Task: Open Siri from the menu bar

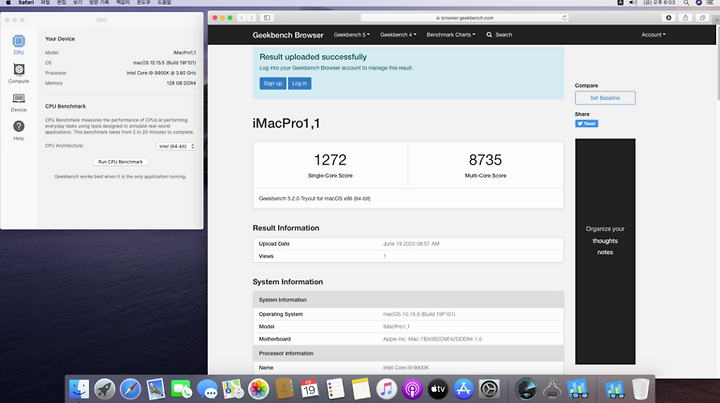Action: click(x=698, y=3)
